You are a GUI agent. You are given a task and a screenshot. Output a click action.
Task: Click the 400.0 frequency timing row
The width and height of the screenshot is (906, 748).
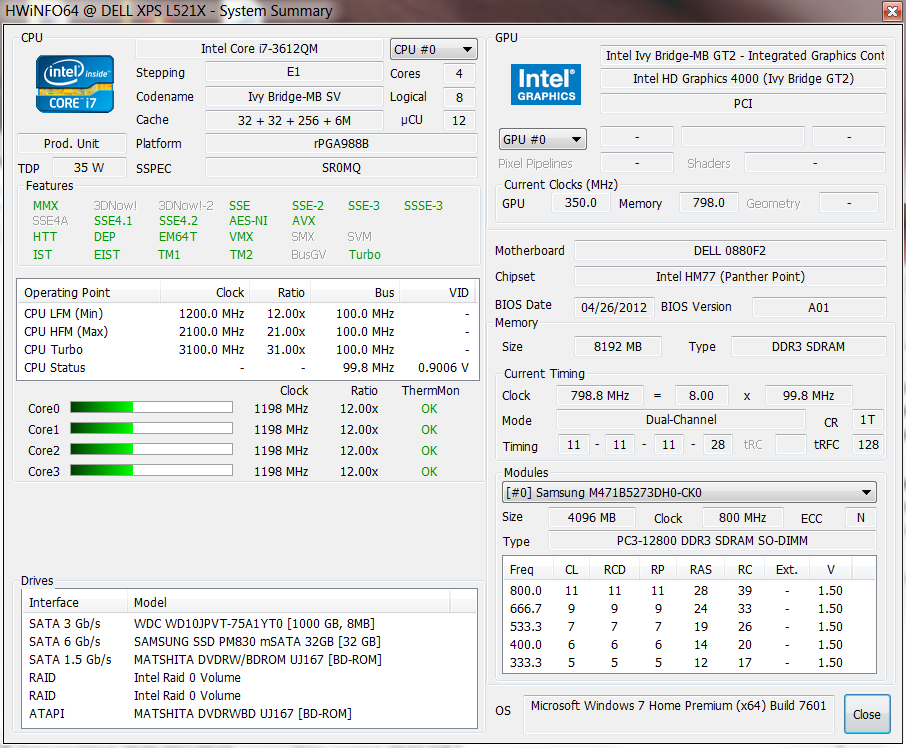[689, 644]
